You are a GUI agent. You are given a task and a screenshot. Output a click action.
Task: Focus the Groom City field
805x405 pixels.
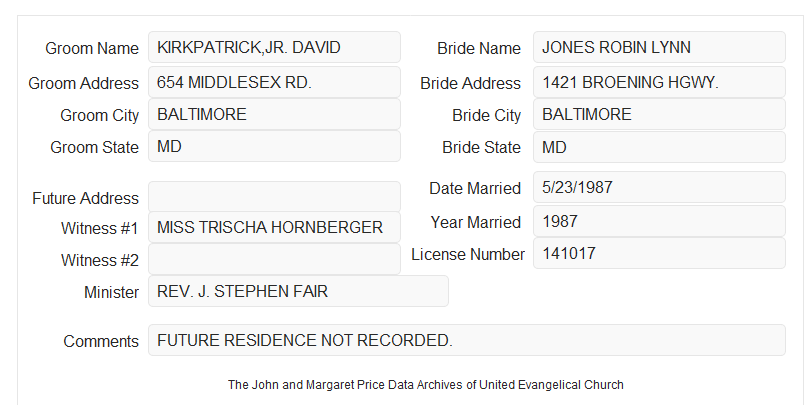274,114
